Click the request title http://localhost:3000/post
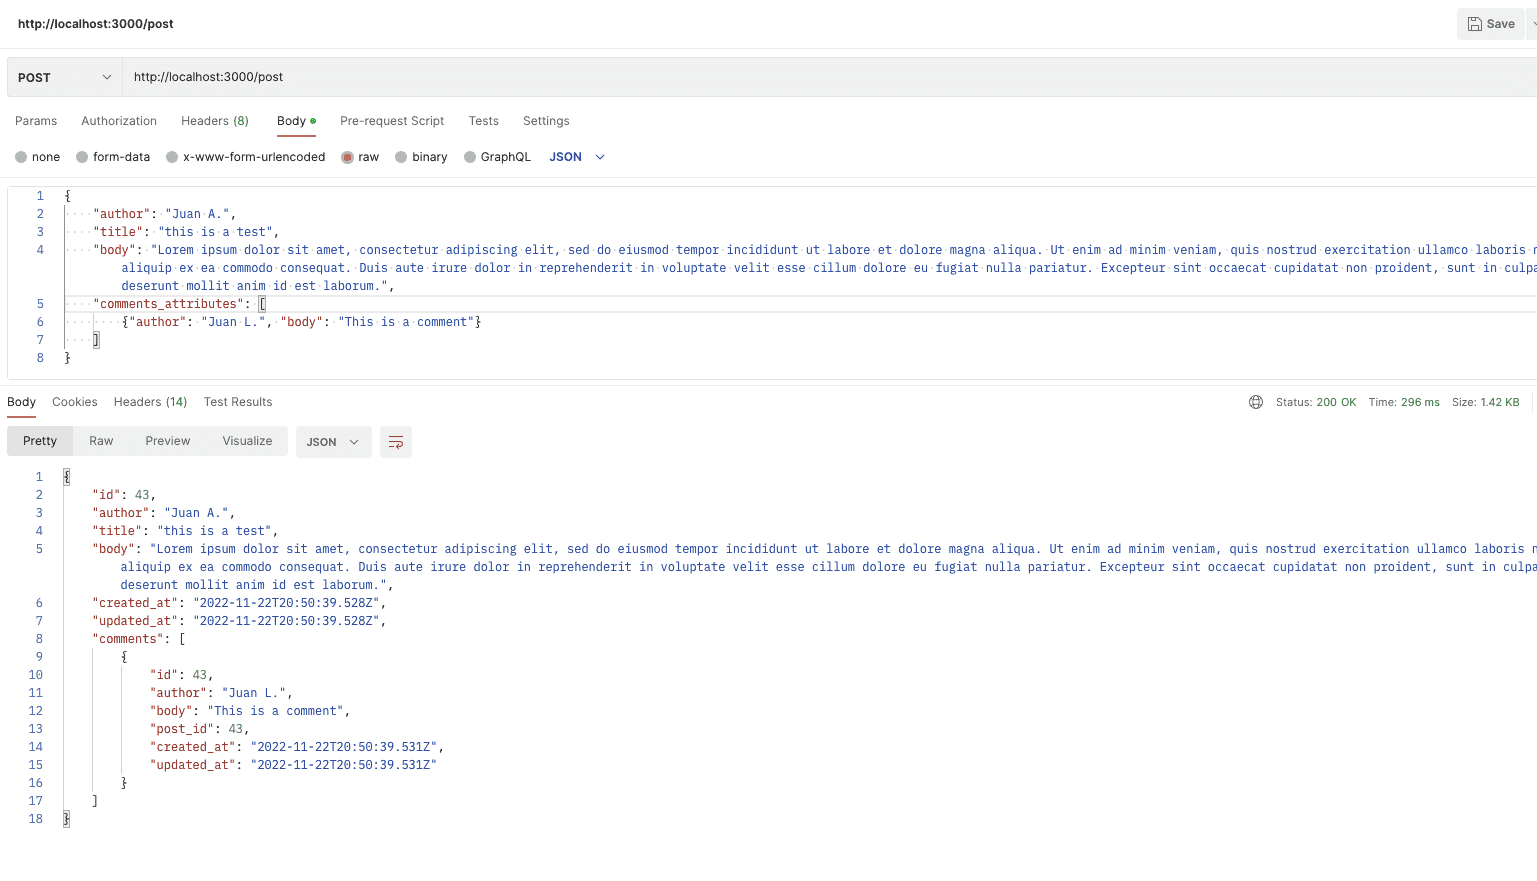This screenshot has width=1537, height=881. [x=96, y=24]
